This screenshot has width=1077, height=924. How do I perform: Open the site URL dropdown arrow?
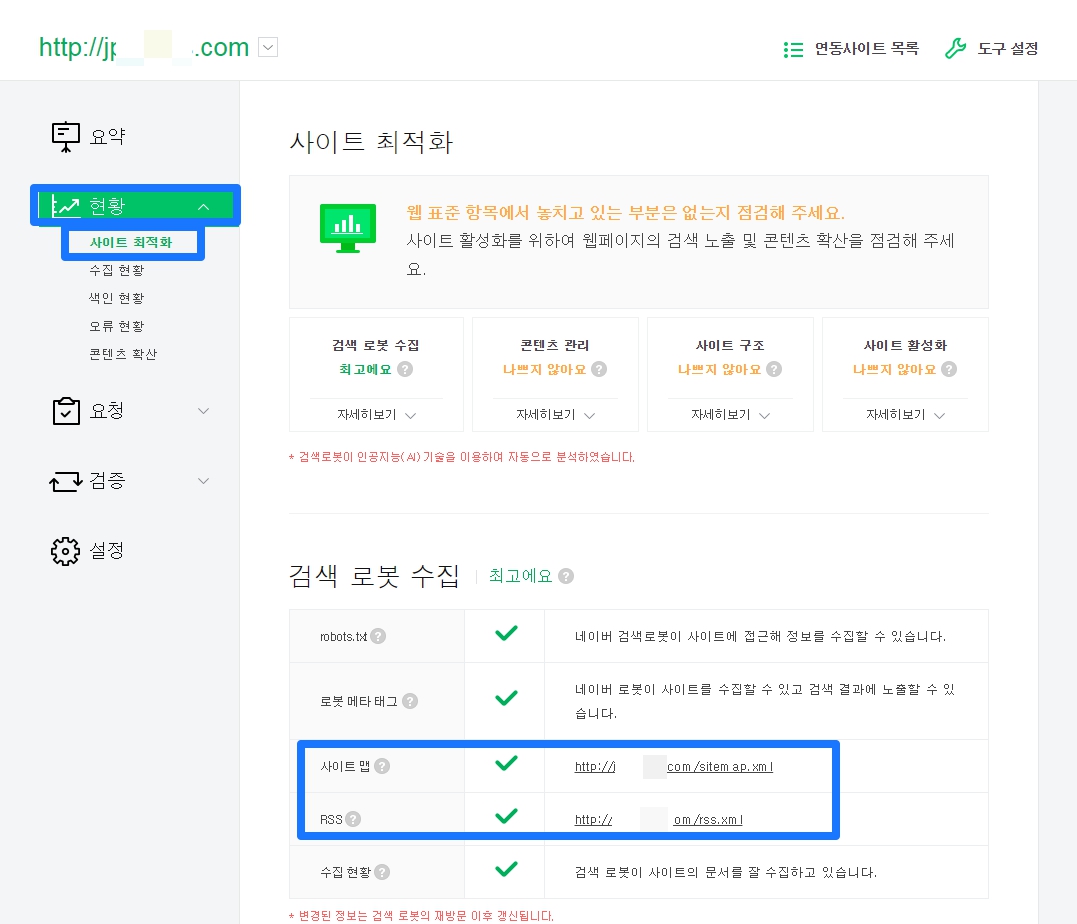pos(268,47)
